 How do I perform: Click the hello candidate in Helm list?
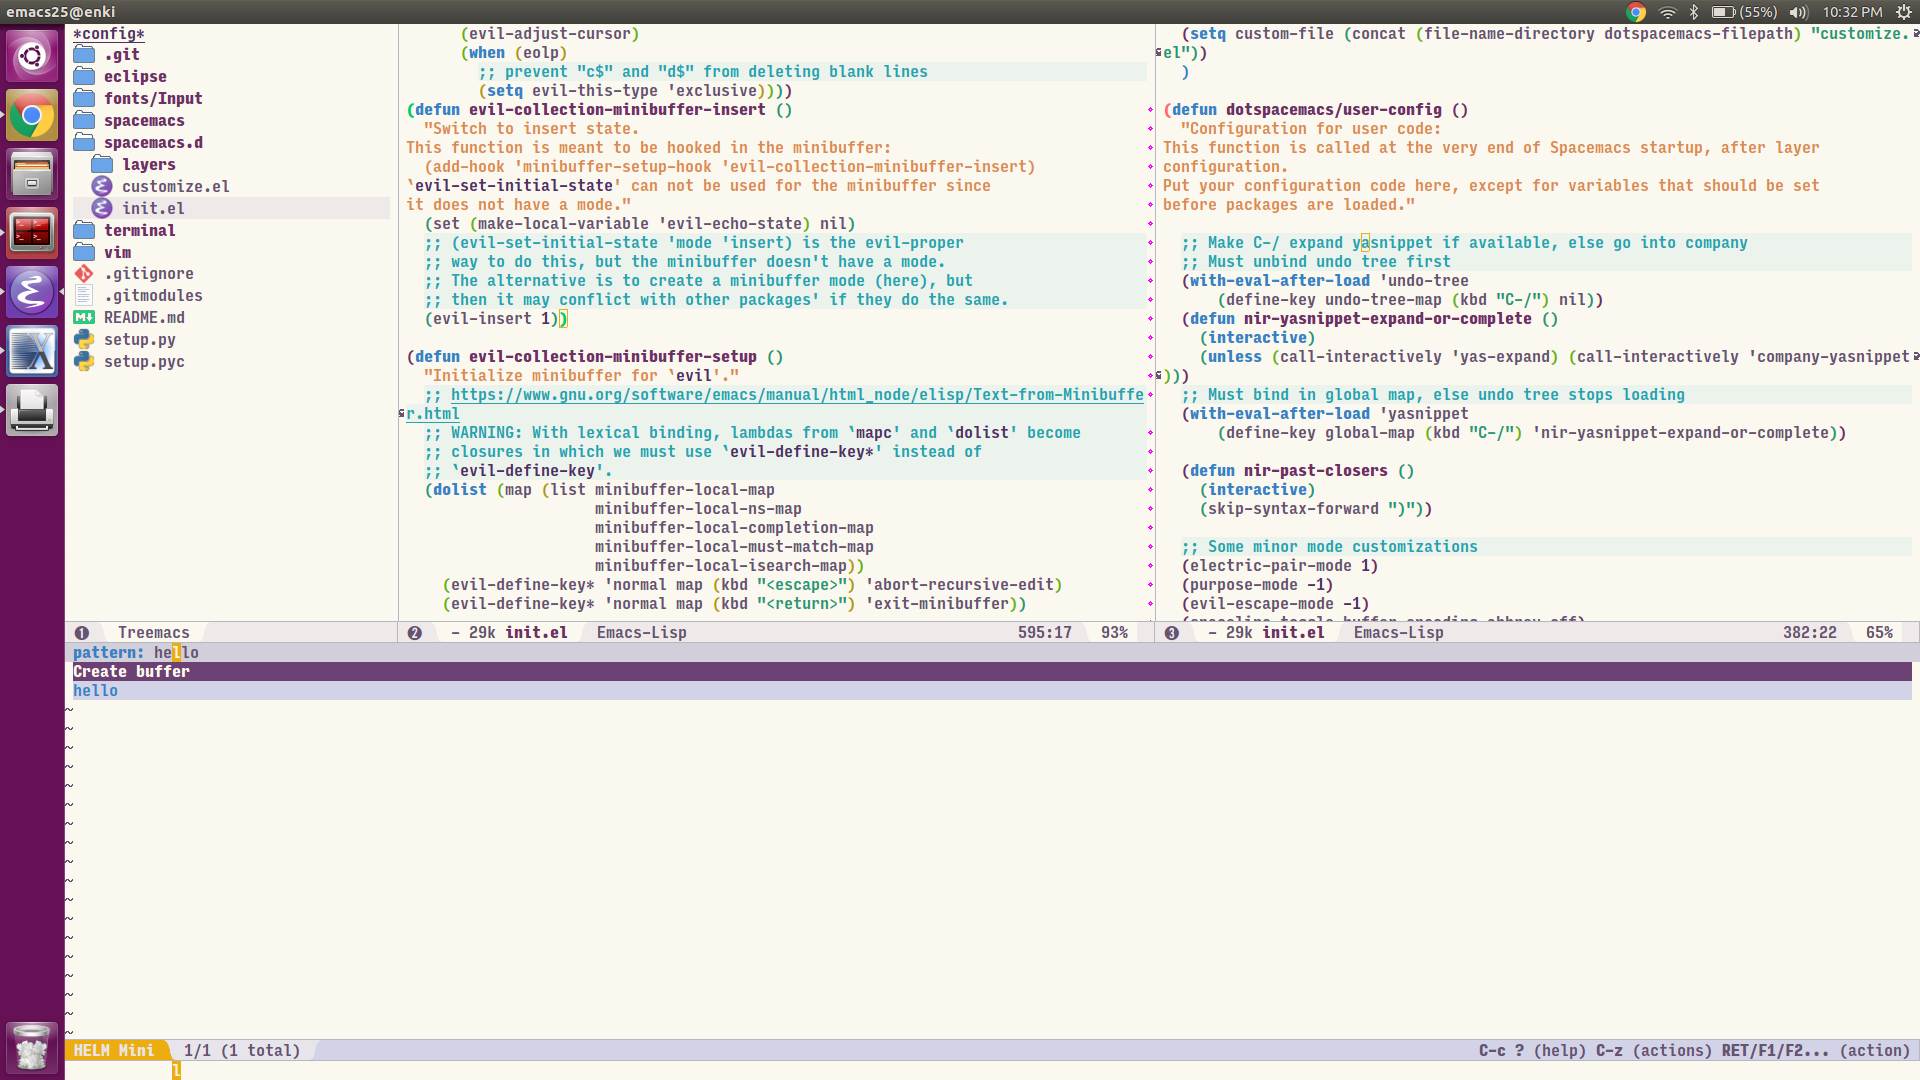(x=95, y=690)
